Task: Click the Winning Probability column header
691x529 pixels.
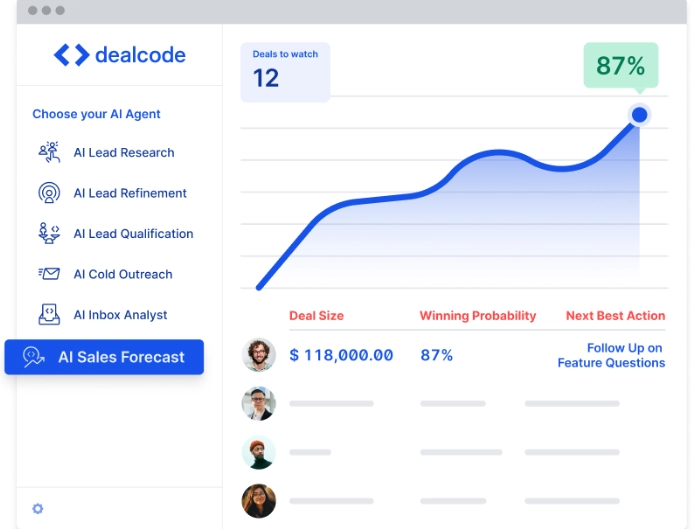Action: tap(478, 316)
